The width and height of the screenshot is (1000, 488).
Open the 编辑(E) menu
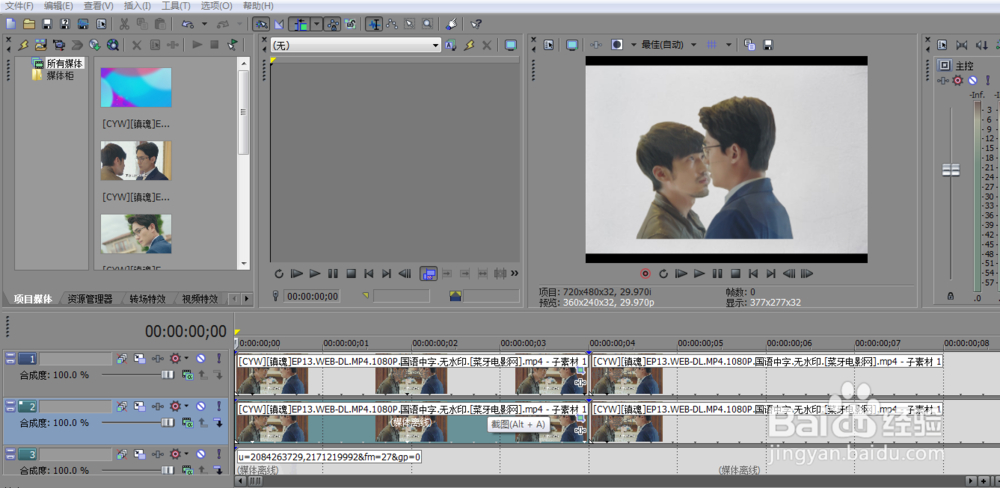(x=59, y=6)
